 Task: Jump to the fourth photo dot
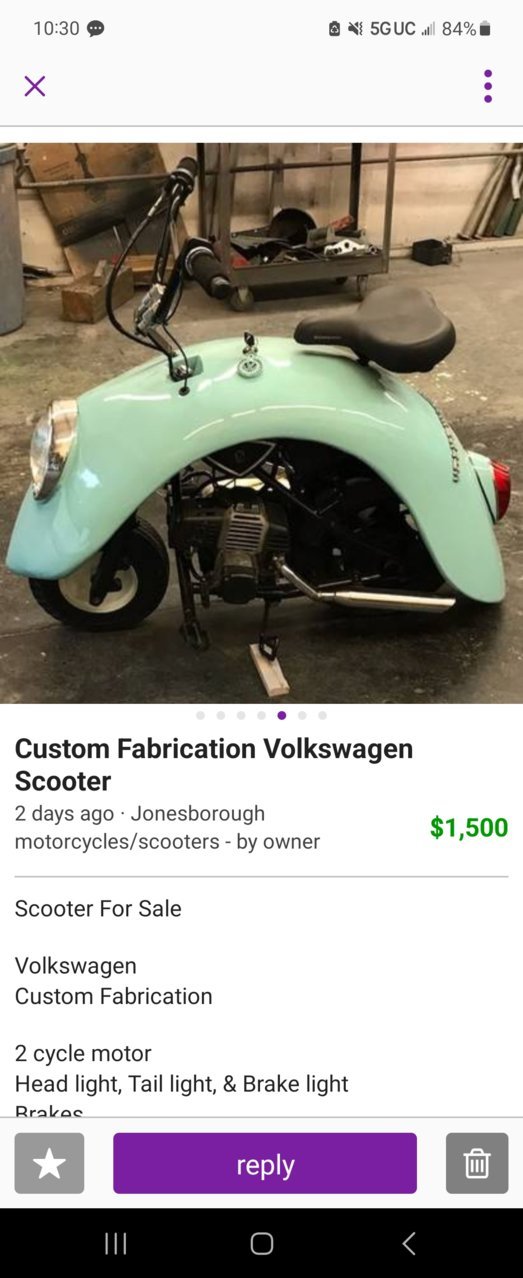(x=261, y=715)
